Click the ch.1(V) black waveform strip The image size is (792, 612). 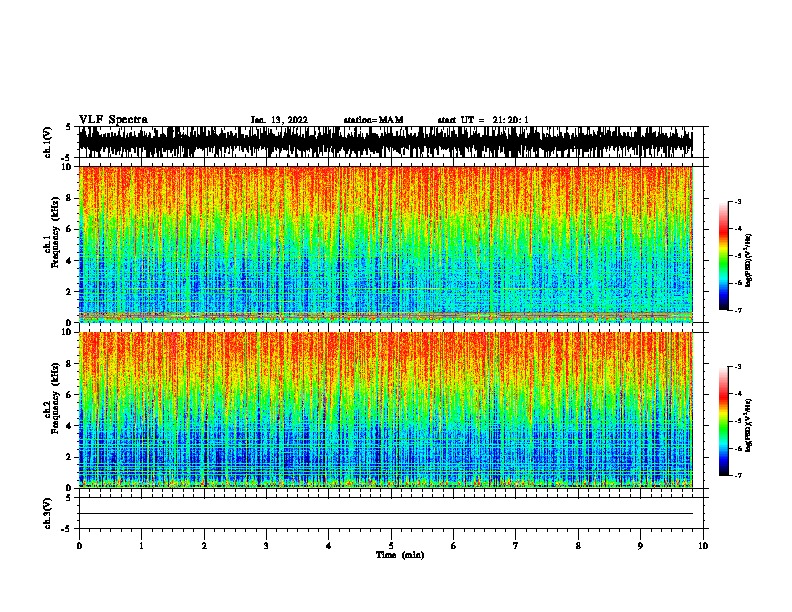tap(385, 142)
